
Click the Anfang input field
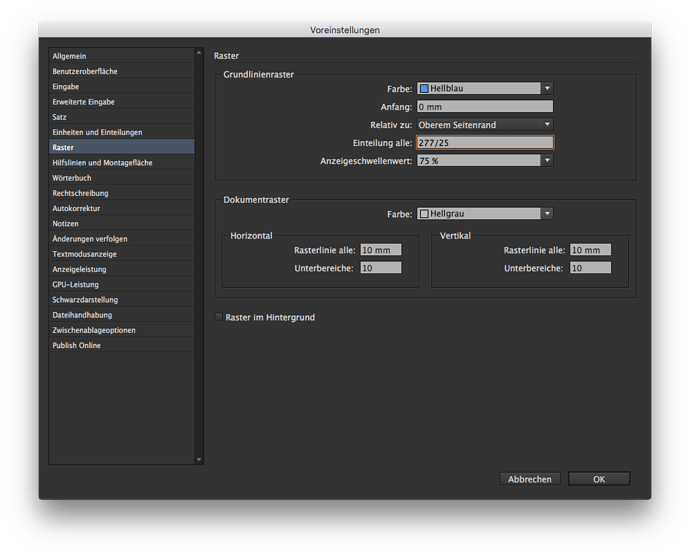point(485,107)
